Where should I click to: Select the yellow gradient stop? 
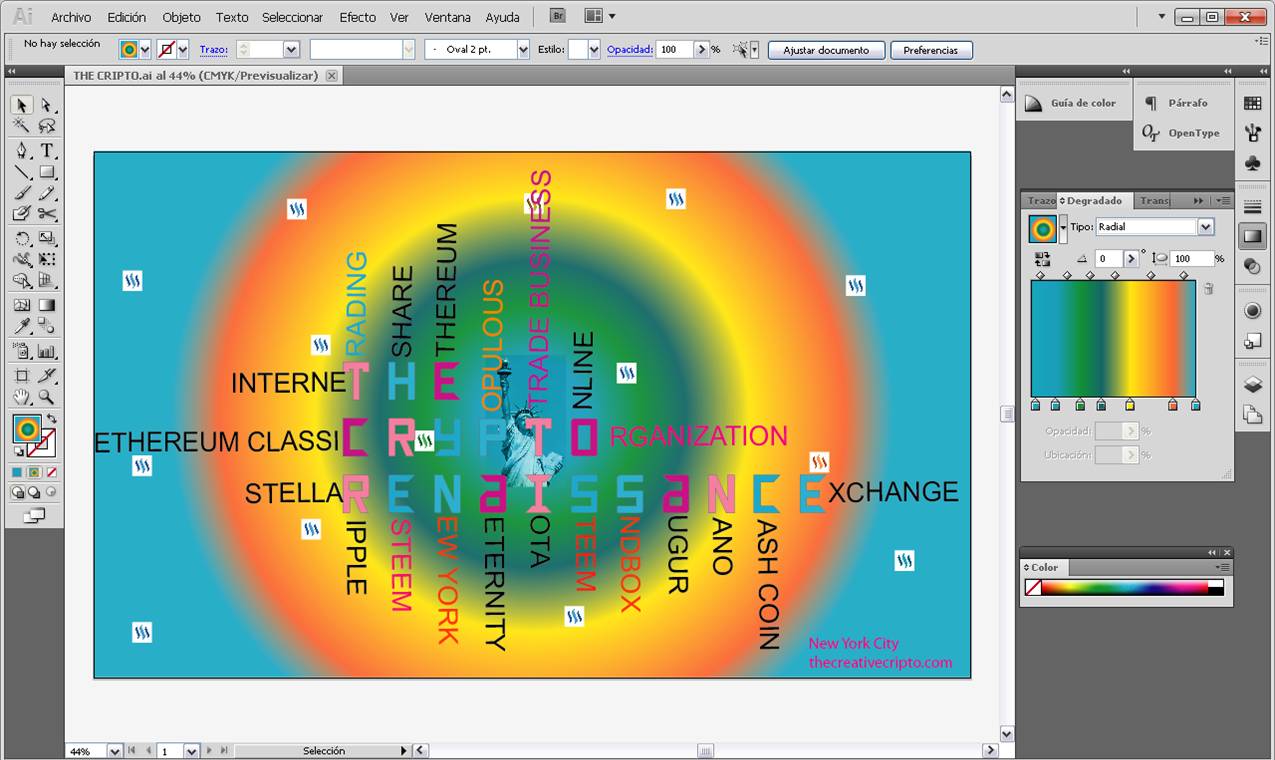[x=1130, y=405]
